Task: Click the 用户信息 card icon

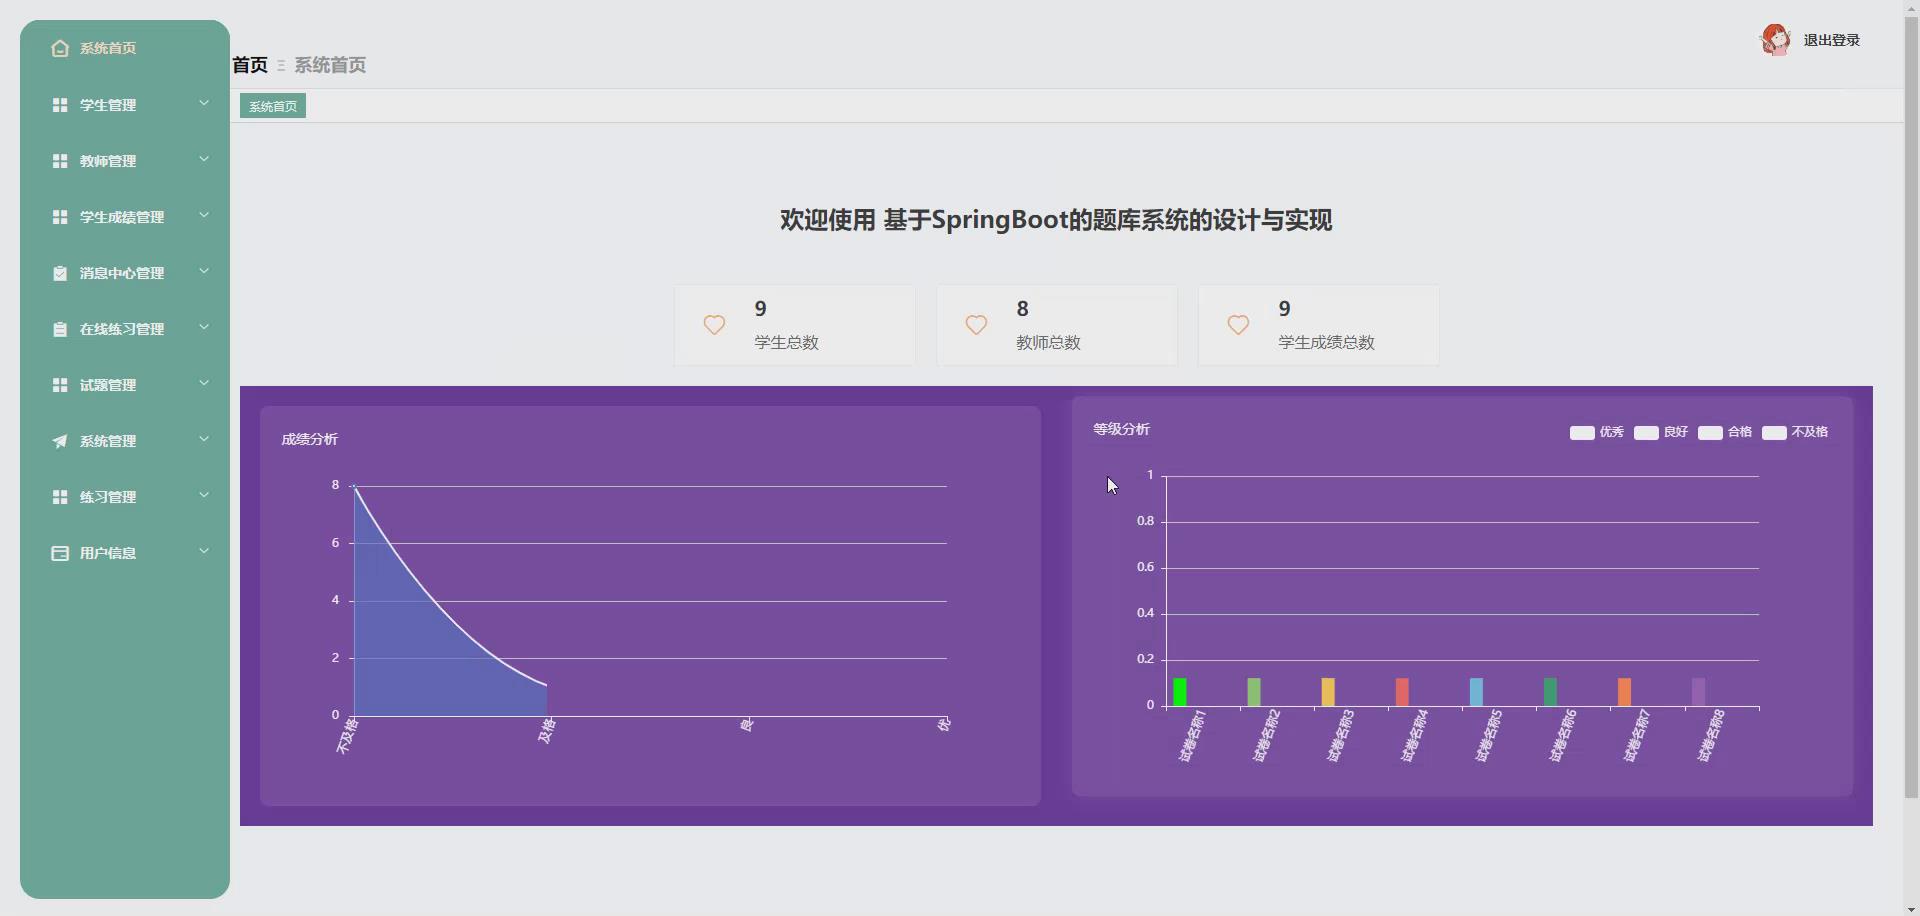Action: (59, 552)
